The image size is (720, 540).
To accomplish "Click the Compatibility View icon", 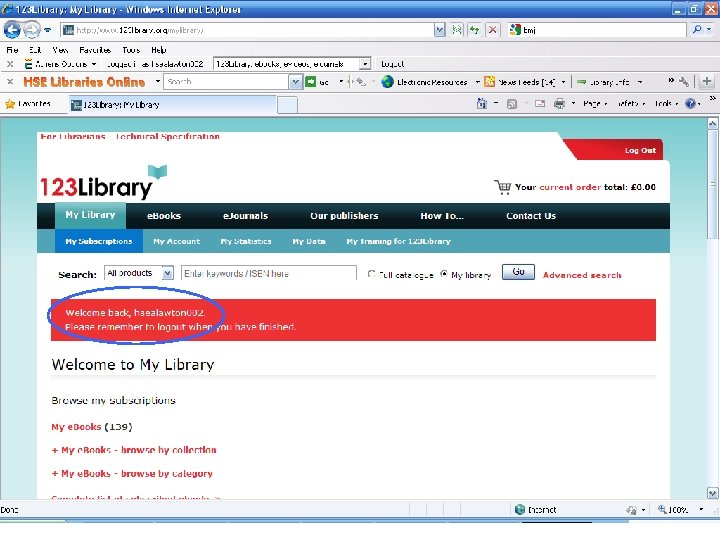I will tap(457, 30).
